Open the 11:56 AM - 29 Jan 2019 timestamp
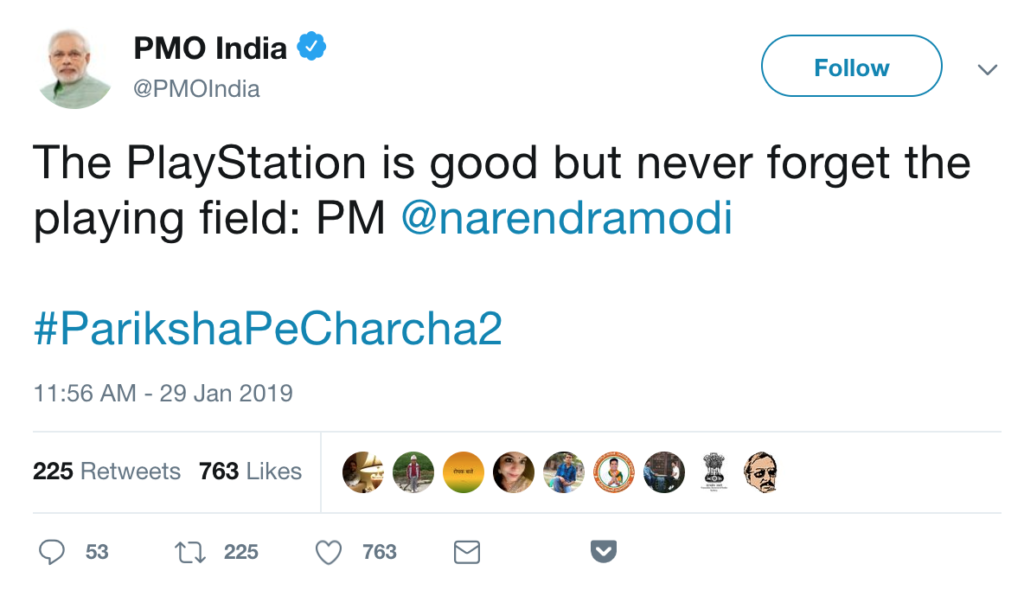 tap(163, 393)
